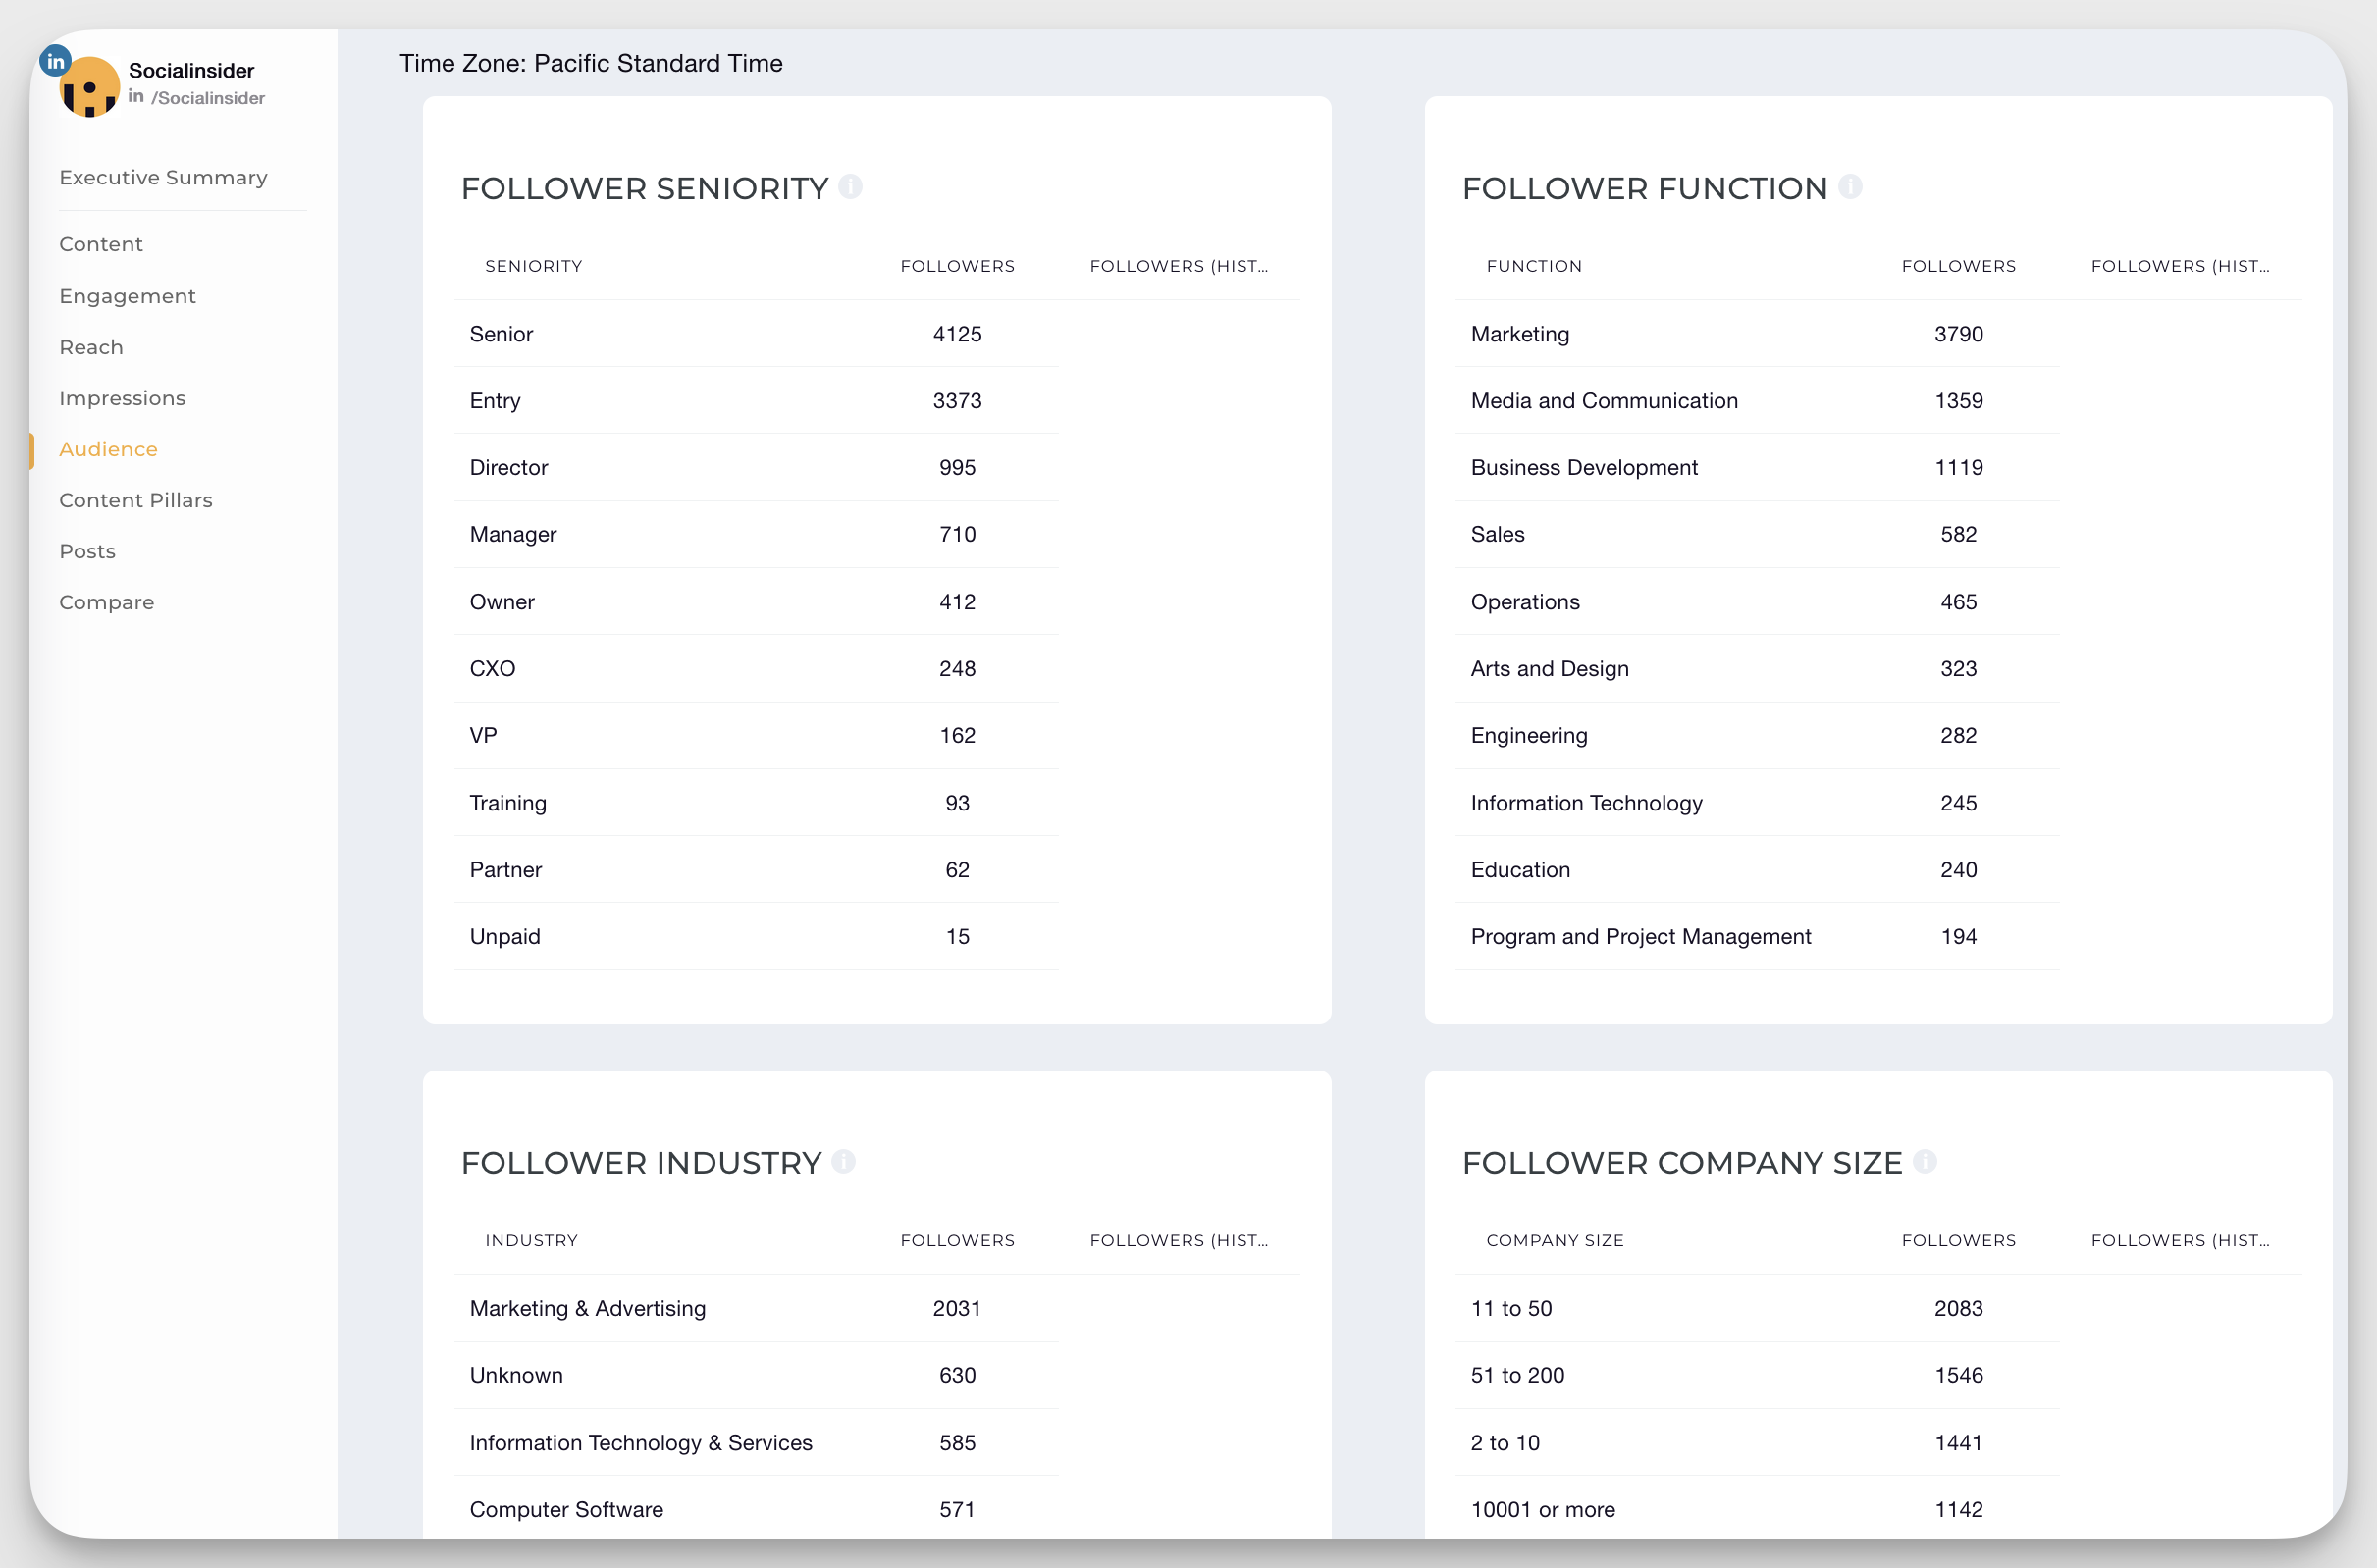The image size is (2377, 1568).
Task: Click the Follower Seniority info icon
Action: point(850,187)
